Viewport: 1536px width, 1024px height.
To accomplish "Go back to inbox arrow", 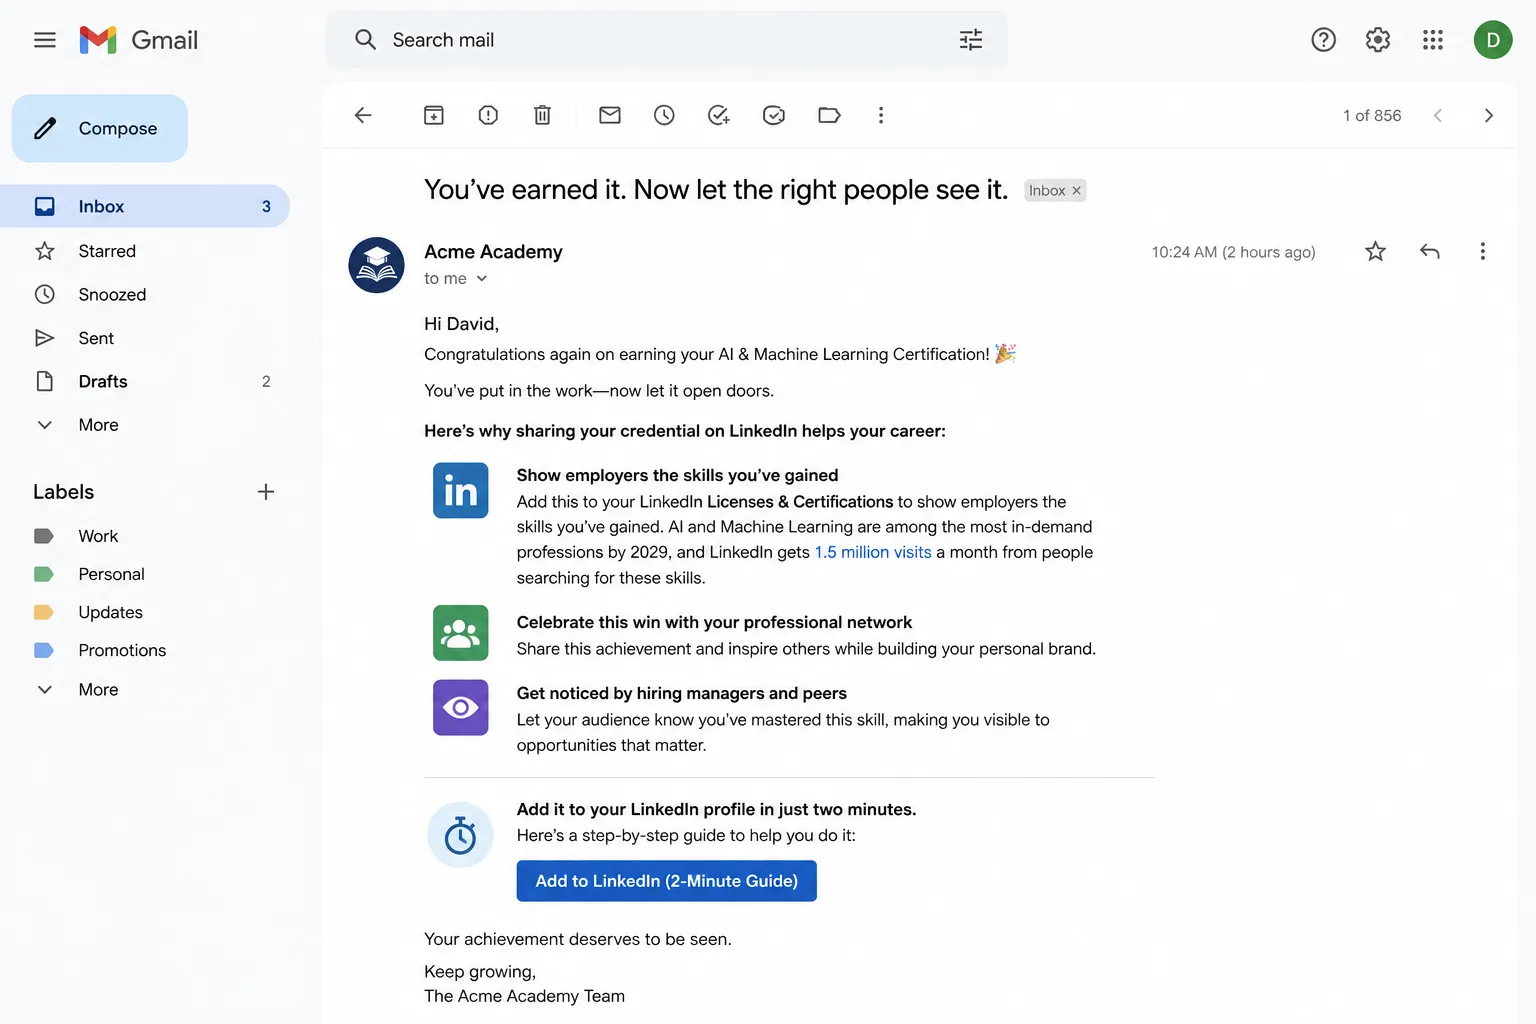I will pyautogui.click(x=363, y=115).
